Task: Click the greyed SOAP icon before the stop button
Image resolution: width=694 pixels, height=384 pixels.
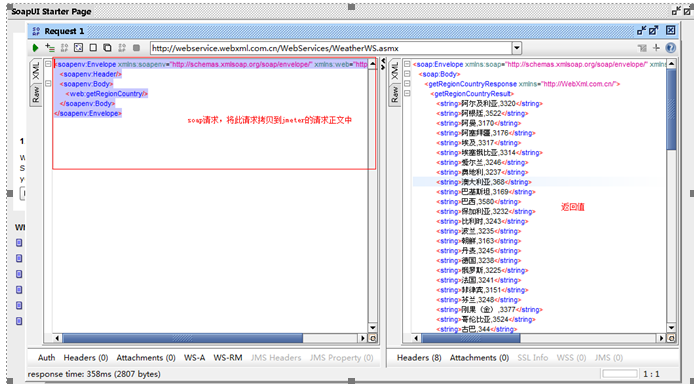Action: point(122,48)
